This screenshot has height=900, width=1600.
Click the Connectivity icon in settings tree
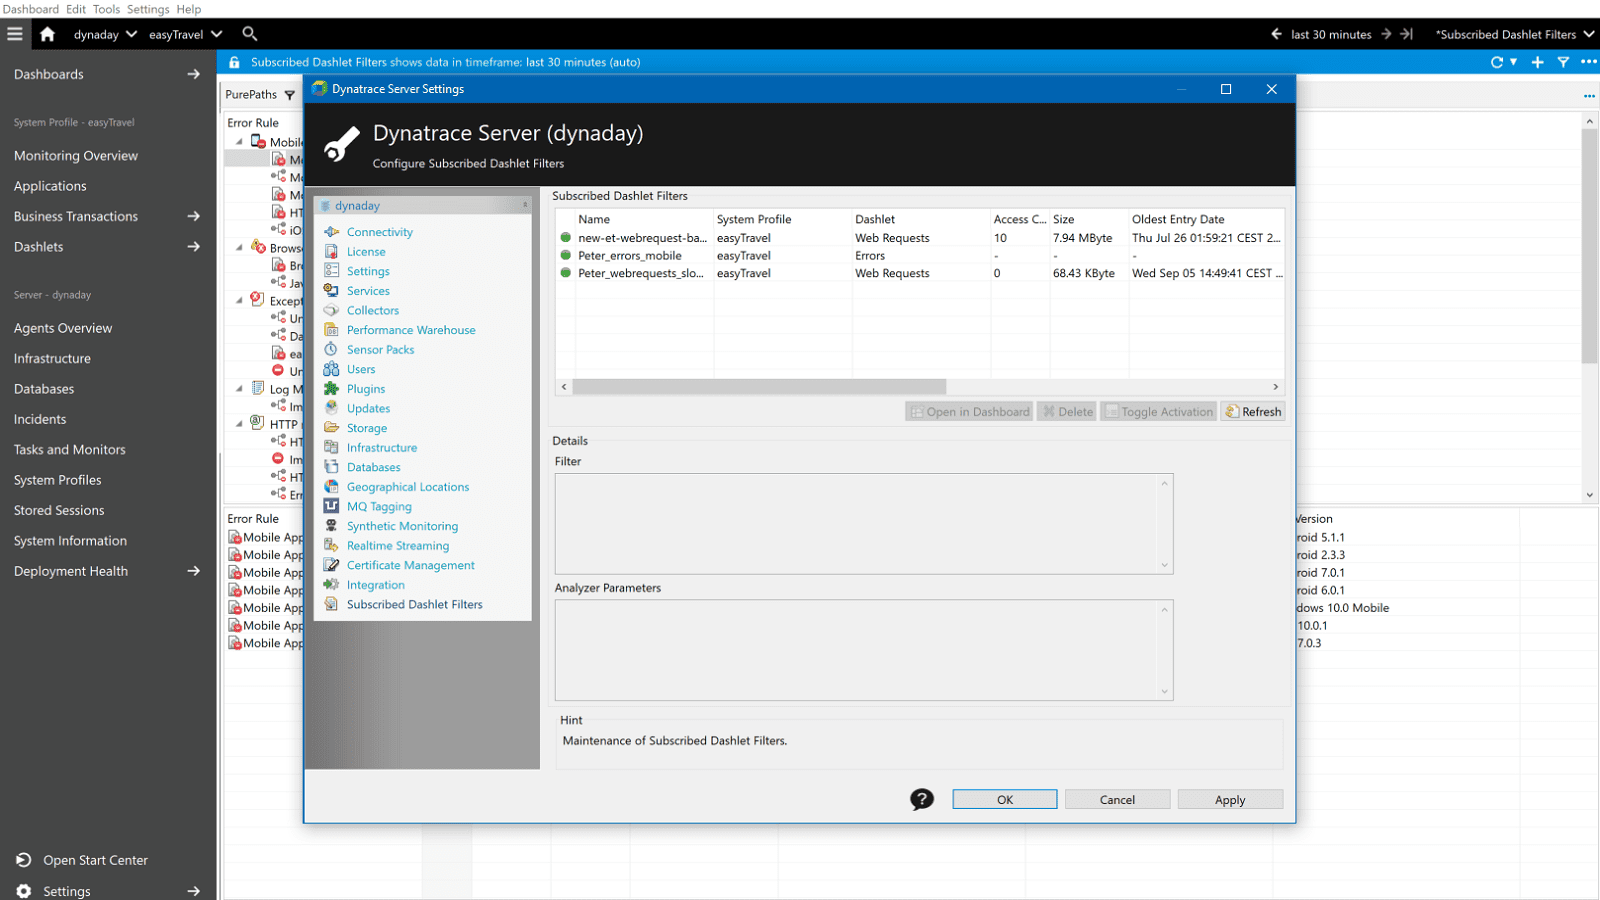point(332,232)
